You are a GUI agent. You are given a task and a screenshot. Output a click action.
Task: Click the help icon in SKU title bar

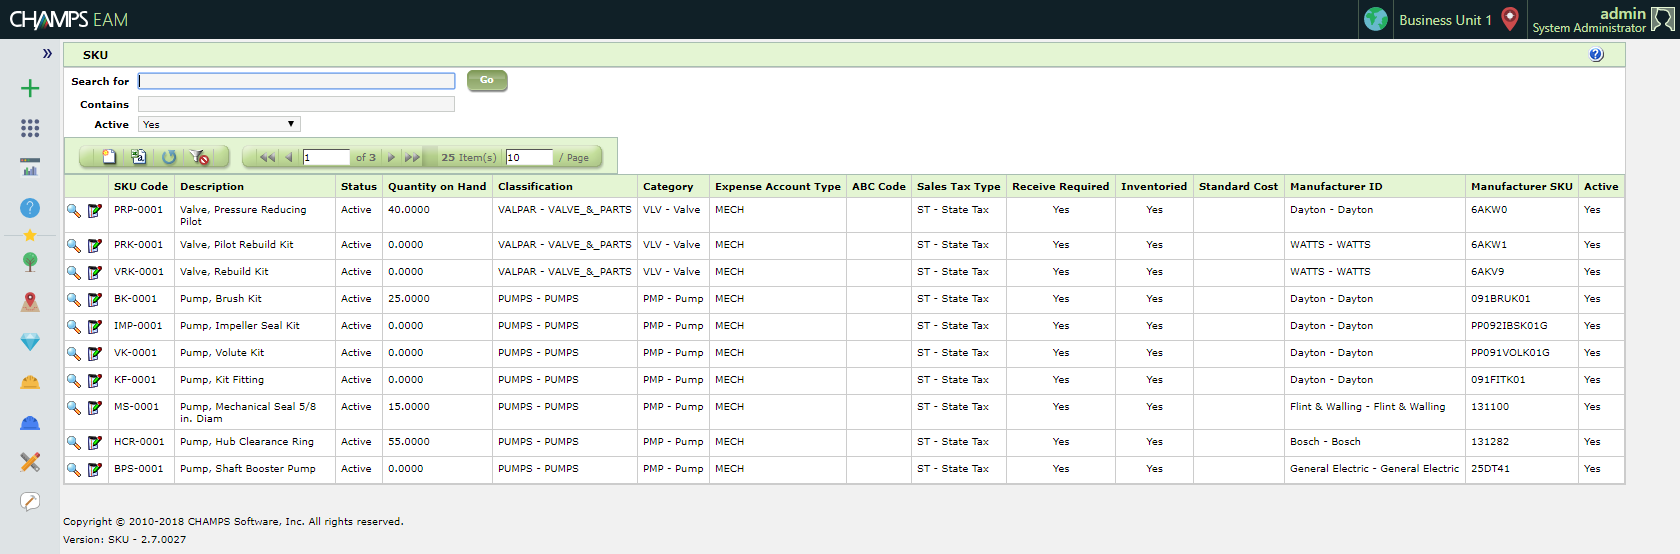(1596, 55)
